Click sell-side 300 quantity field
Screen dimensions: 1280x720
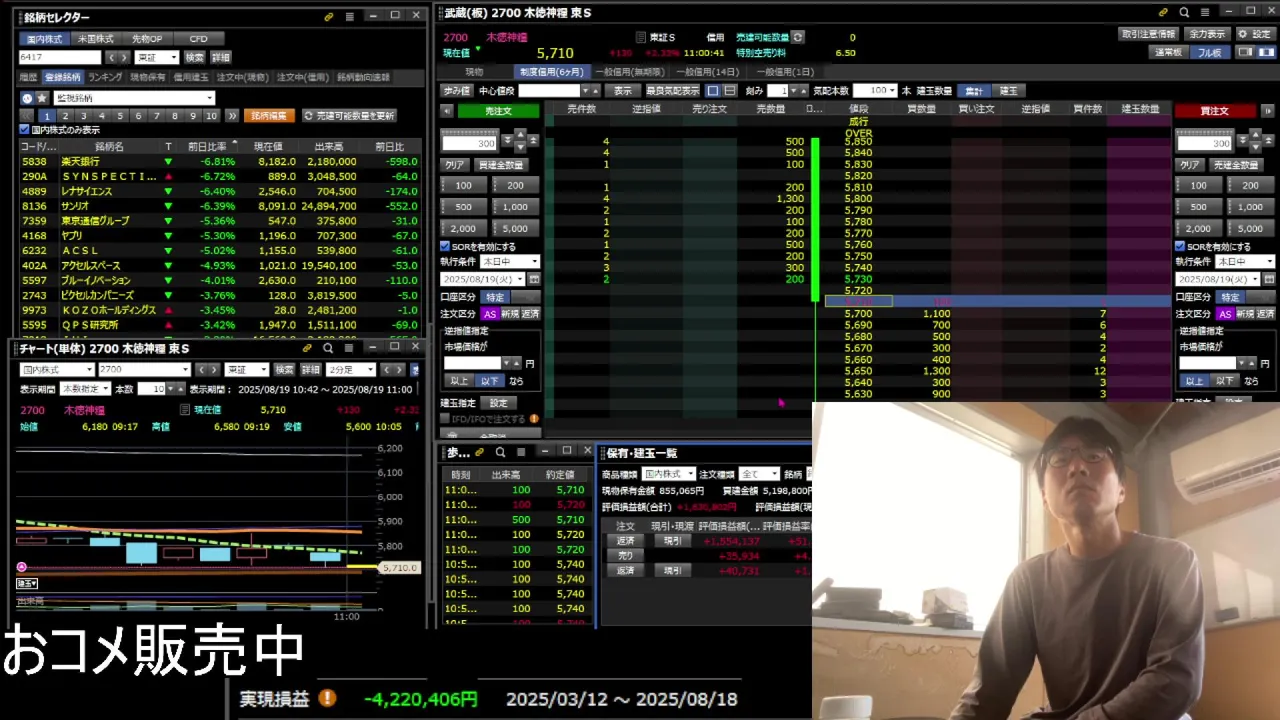470,143
